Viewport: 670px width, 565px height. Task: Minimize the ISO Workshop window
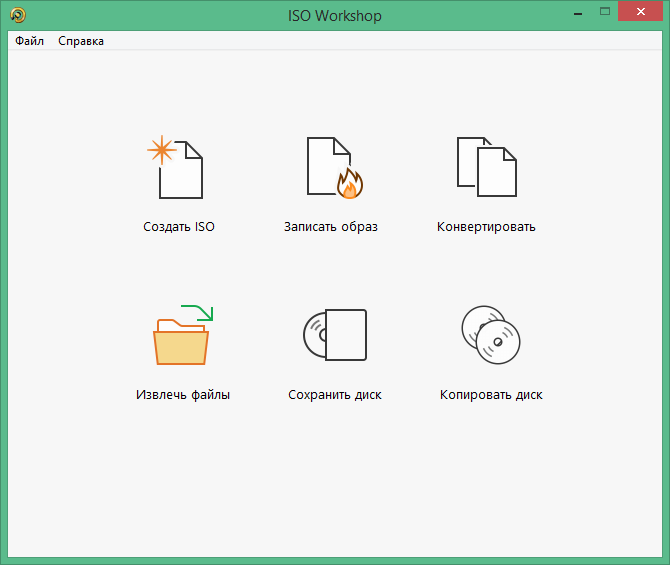pos(577,12)
